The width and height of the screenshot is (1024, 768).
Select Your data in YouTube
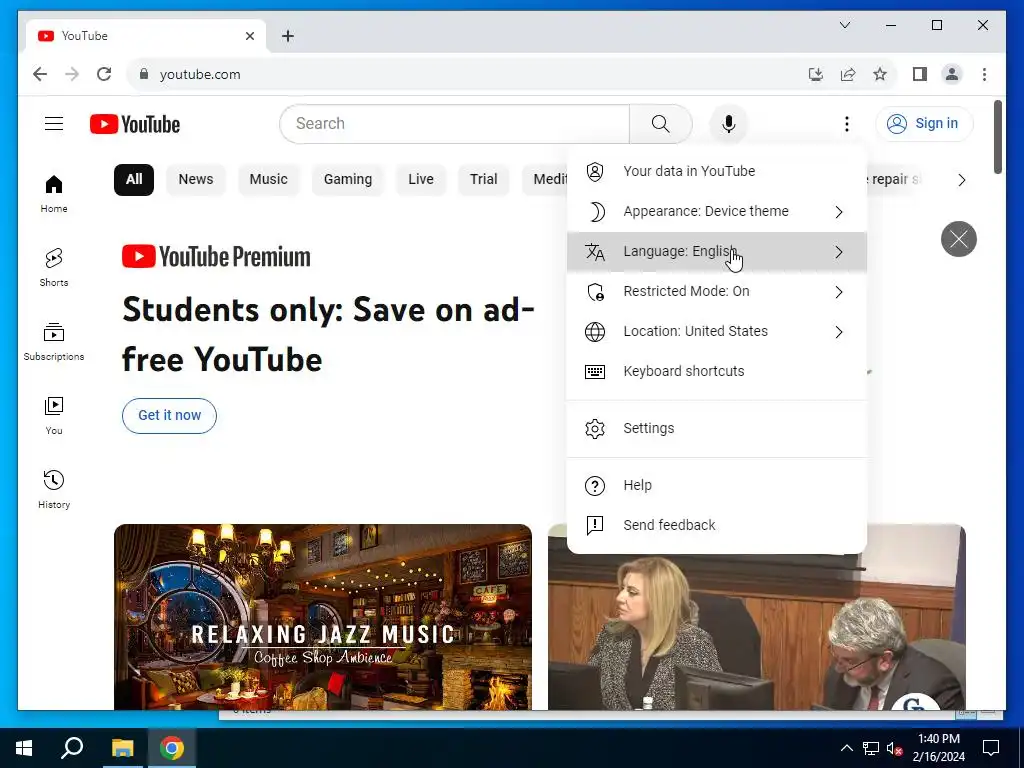[716, 171]
